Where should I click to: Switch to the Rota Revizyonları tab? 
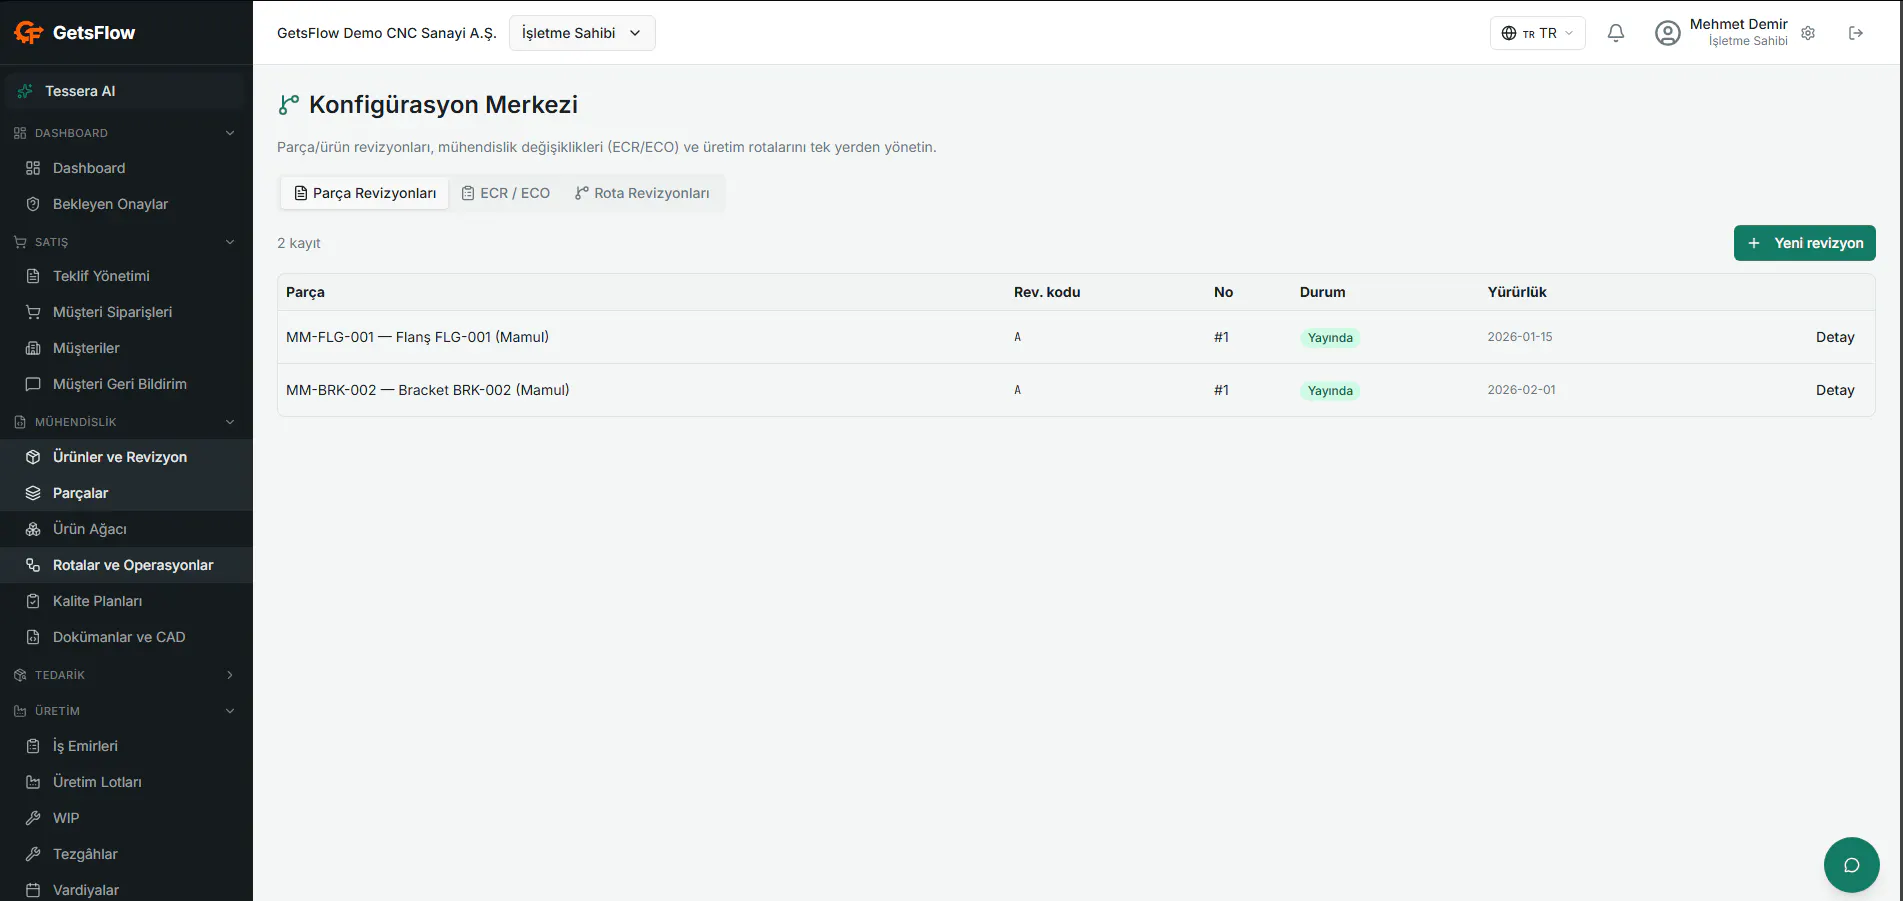click(x=642, y=193)
